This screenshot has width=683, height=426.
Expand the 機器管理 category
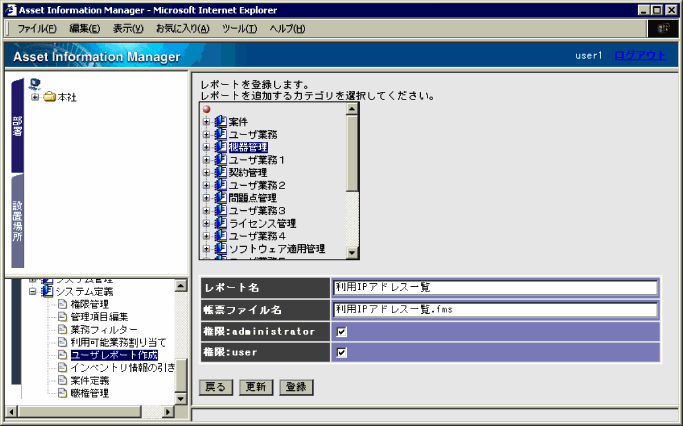(206, 147)
